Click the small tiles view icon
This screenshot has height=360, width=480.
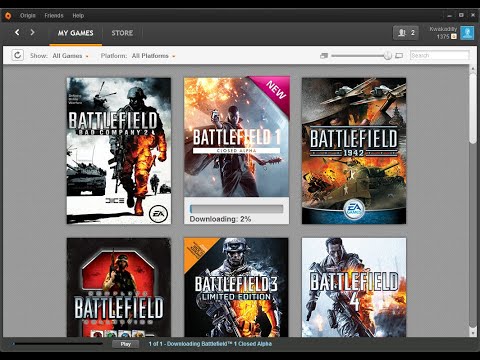pos(324,56)
